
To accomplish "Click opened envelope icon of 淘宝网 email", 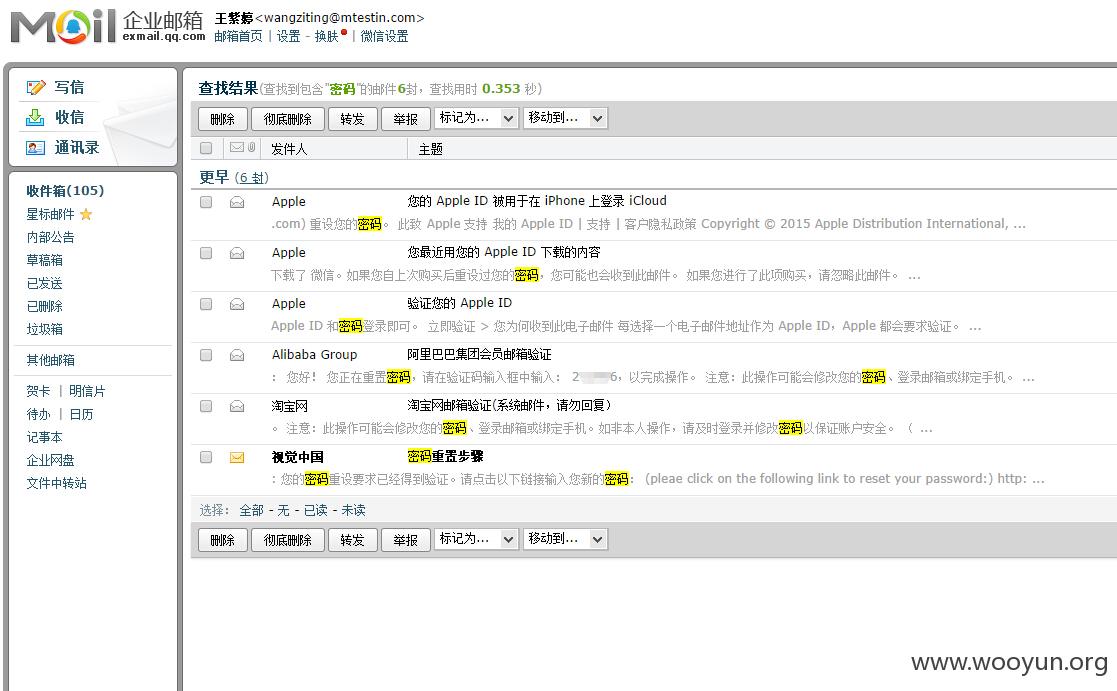I will pos(237,406).
